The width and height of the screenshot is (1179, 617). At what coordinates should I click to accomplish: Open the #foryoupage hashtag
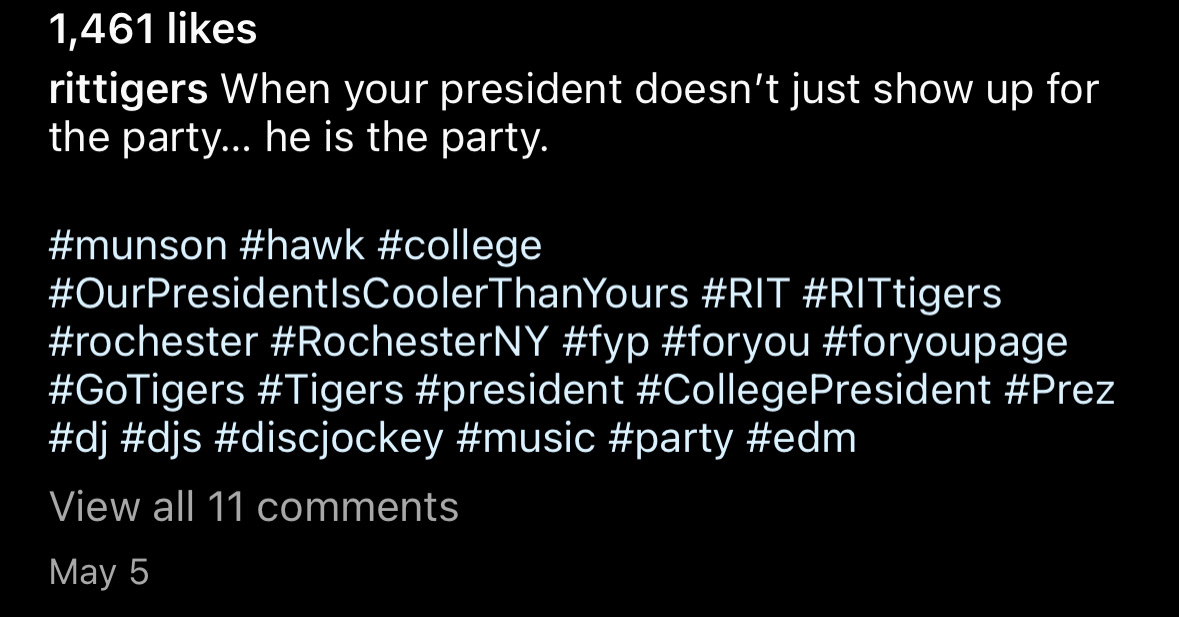coord(944,342)
